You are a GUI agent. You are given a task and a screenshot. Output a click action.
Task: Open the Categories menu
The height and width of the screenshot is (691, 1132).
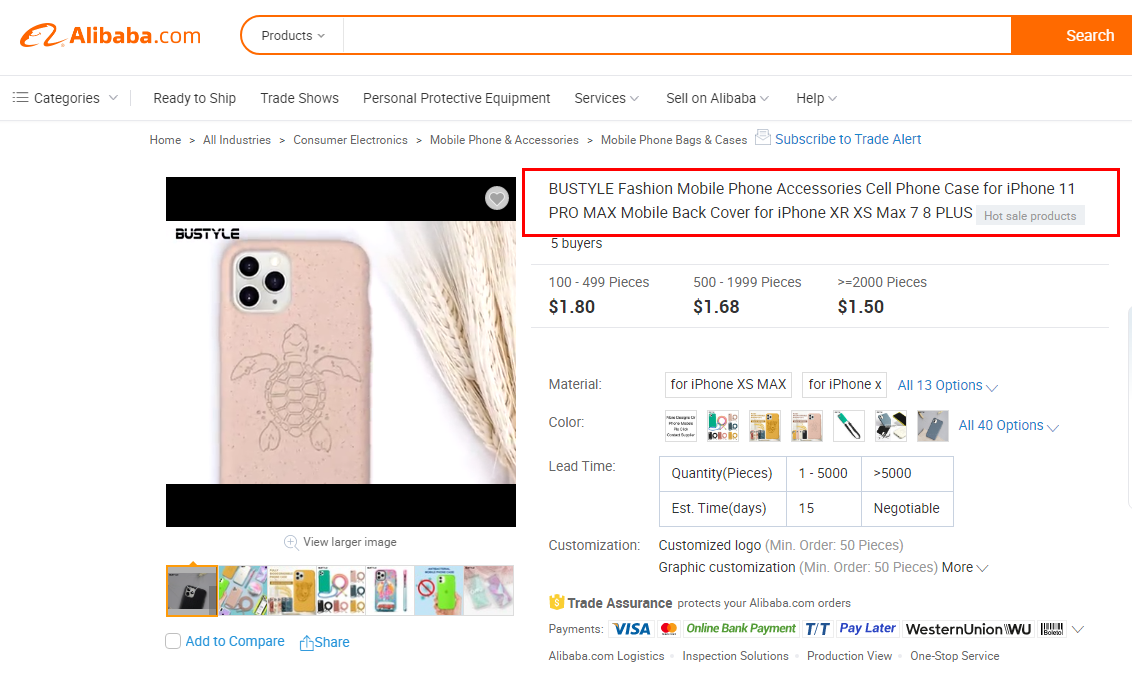[65, 98]
